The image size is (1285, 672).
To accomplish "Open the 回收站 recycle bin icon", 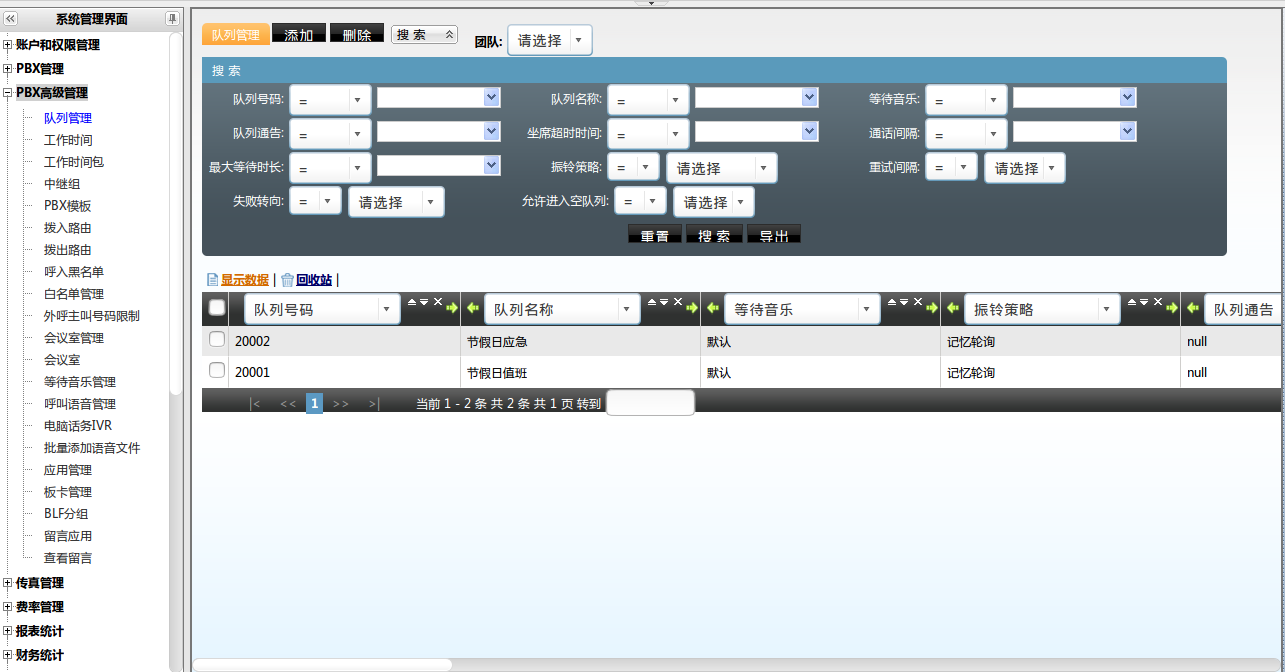I will point(288,280).
